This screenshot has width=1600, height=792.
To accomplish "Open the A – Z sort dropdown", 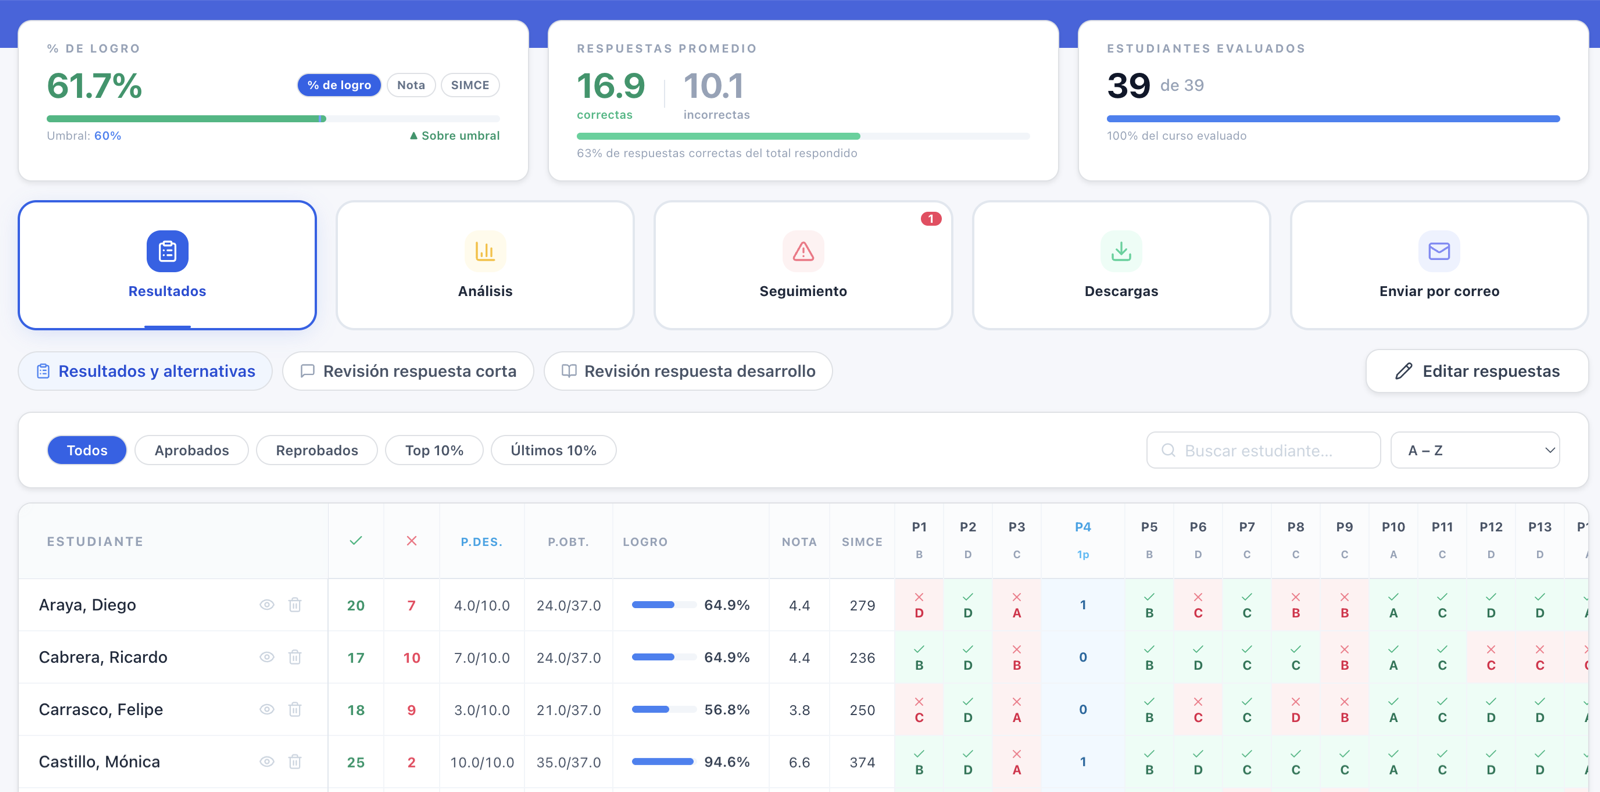I will click(x=1475, y=450).
